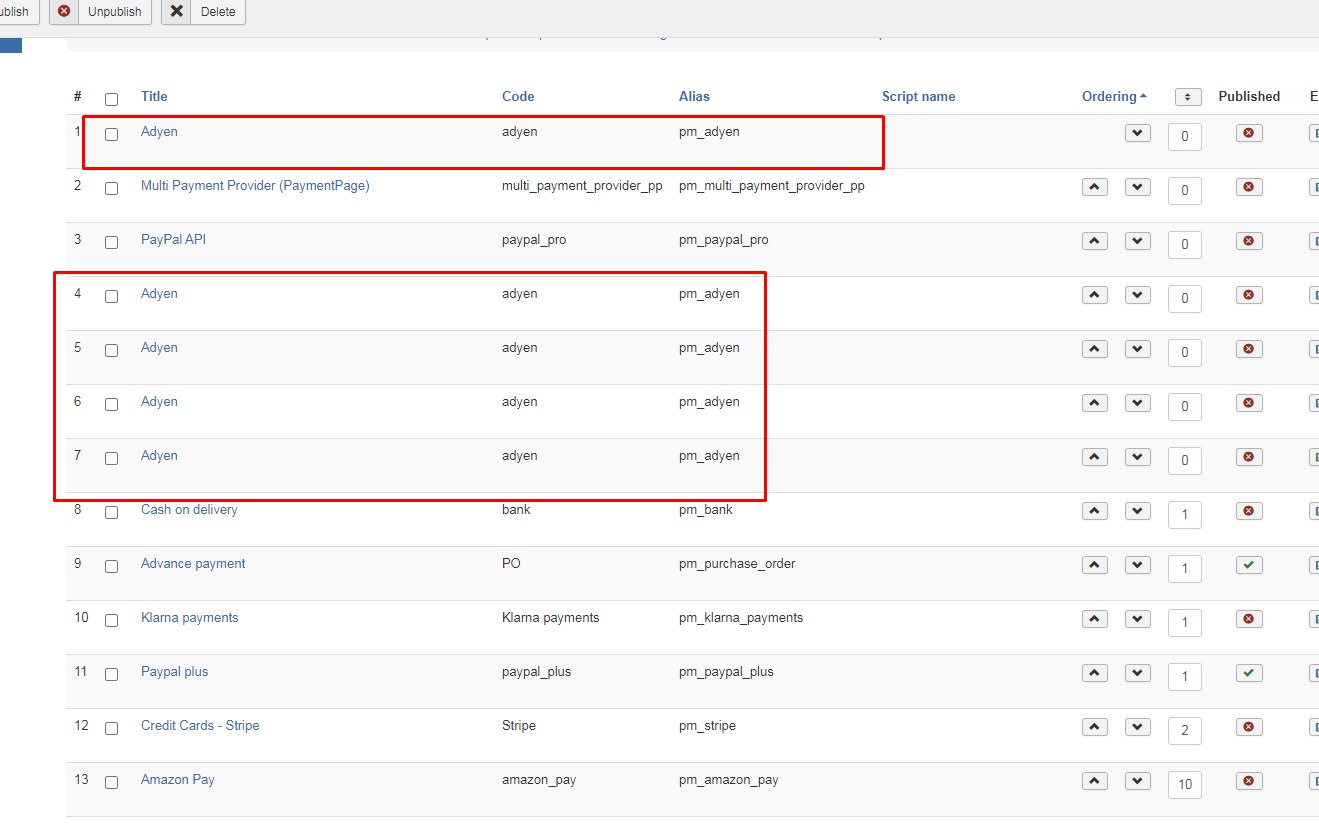Viewport: 1319px width, 824px height.
Task: Click pm_klarna_payments alias text
Action: (x=741, y=618)
